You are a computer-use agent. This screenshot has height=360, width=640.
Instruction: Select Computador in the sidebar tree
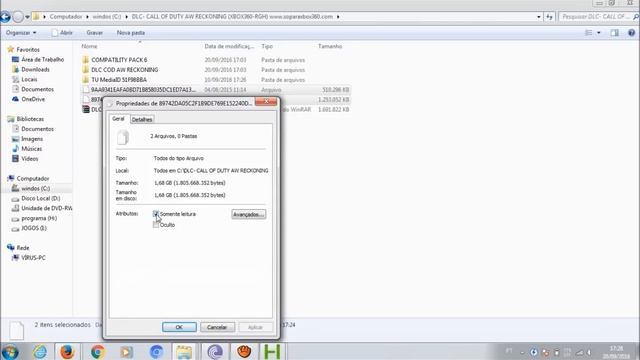[33, 178]
